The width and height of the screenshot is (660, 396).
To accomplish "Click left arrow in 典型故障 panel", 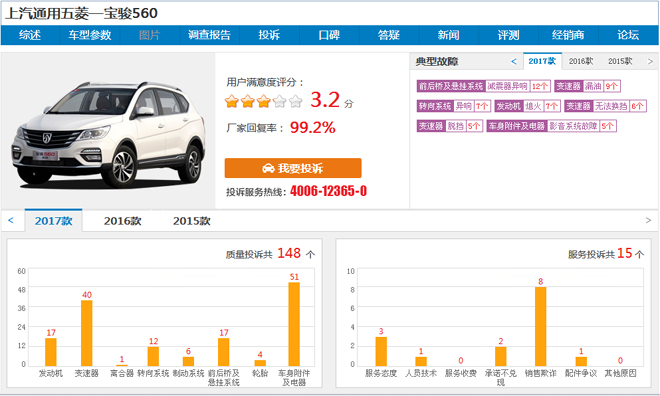I will [514, 61].
